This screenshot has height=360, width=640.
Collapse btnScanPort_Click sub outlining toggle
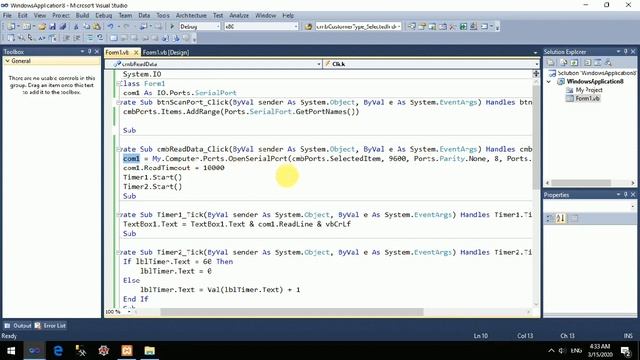coord(118,102)
